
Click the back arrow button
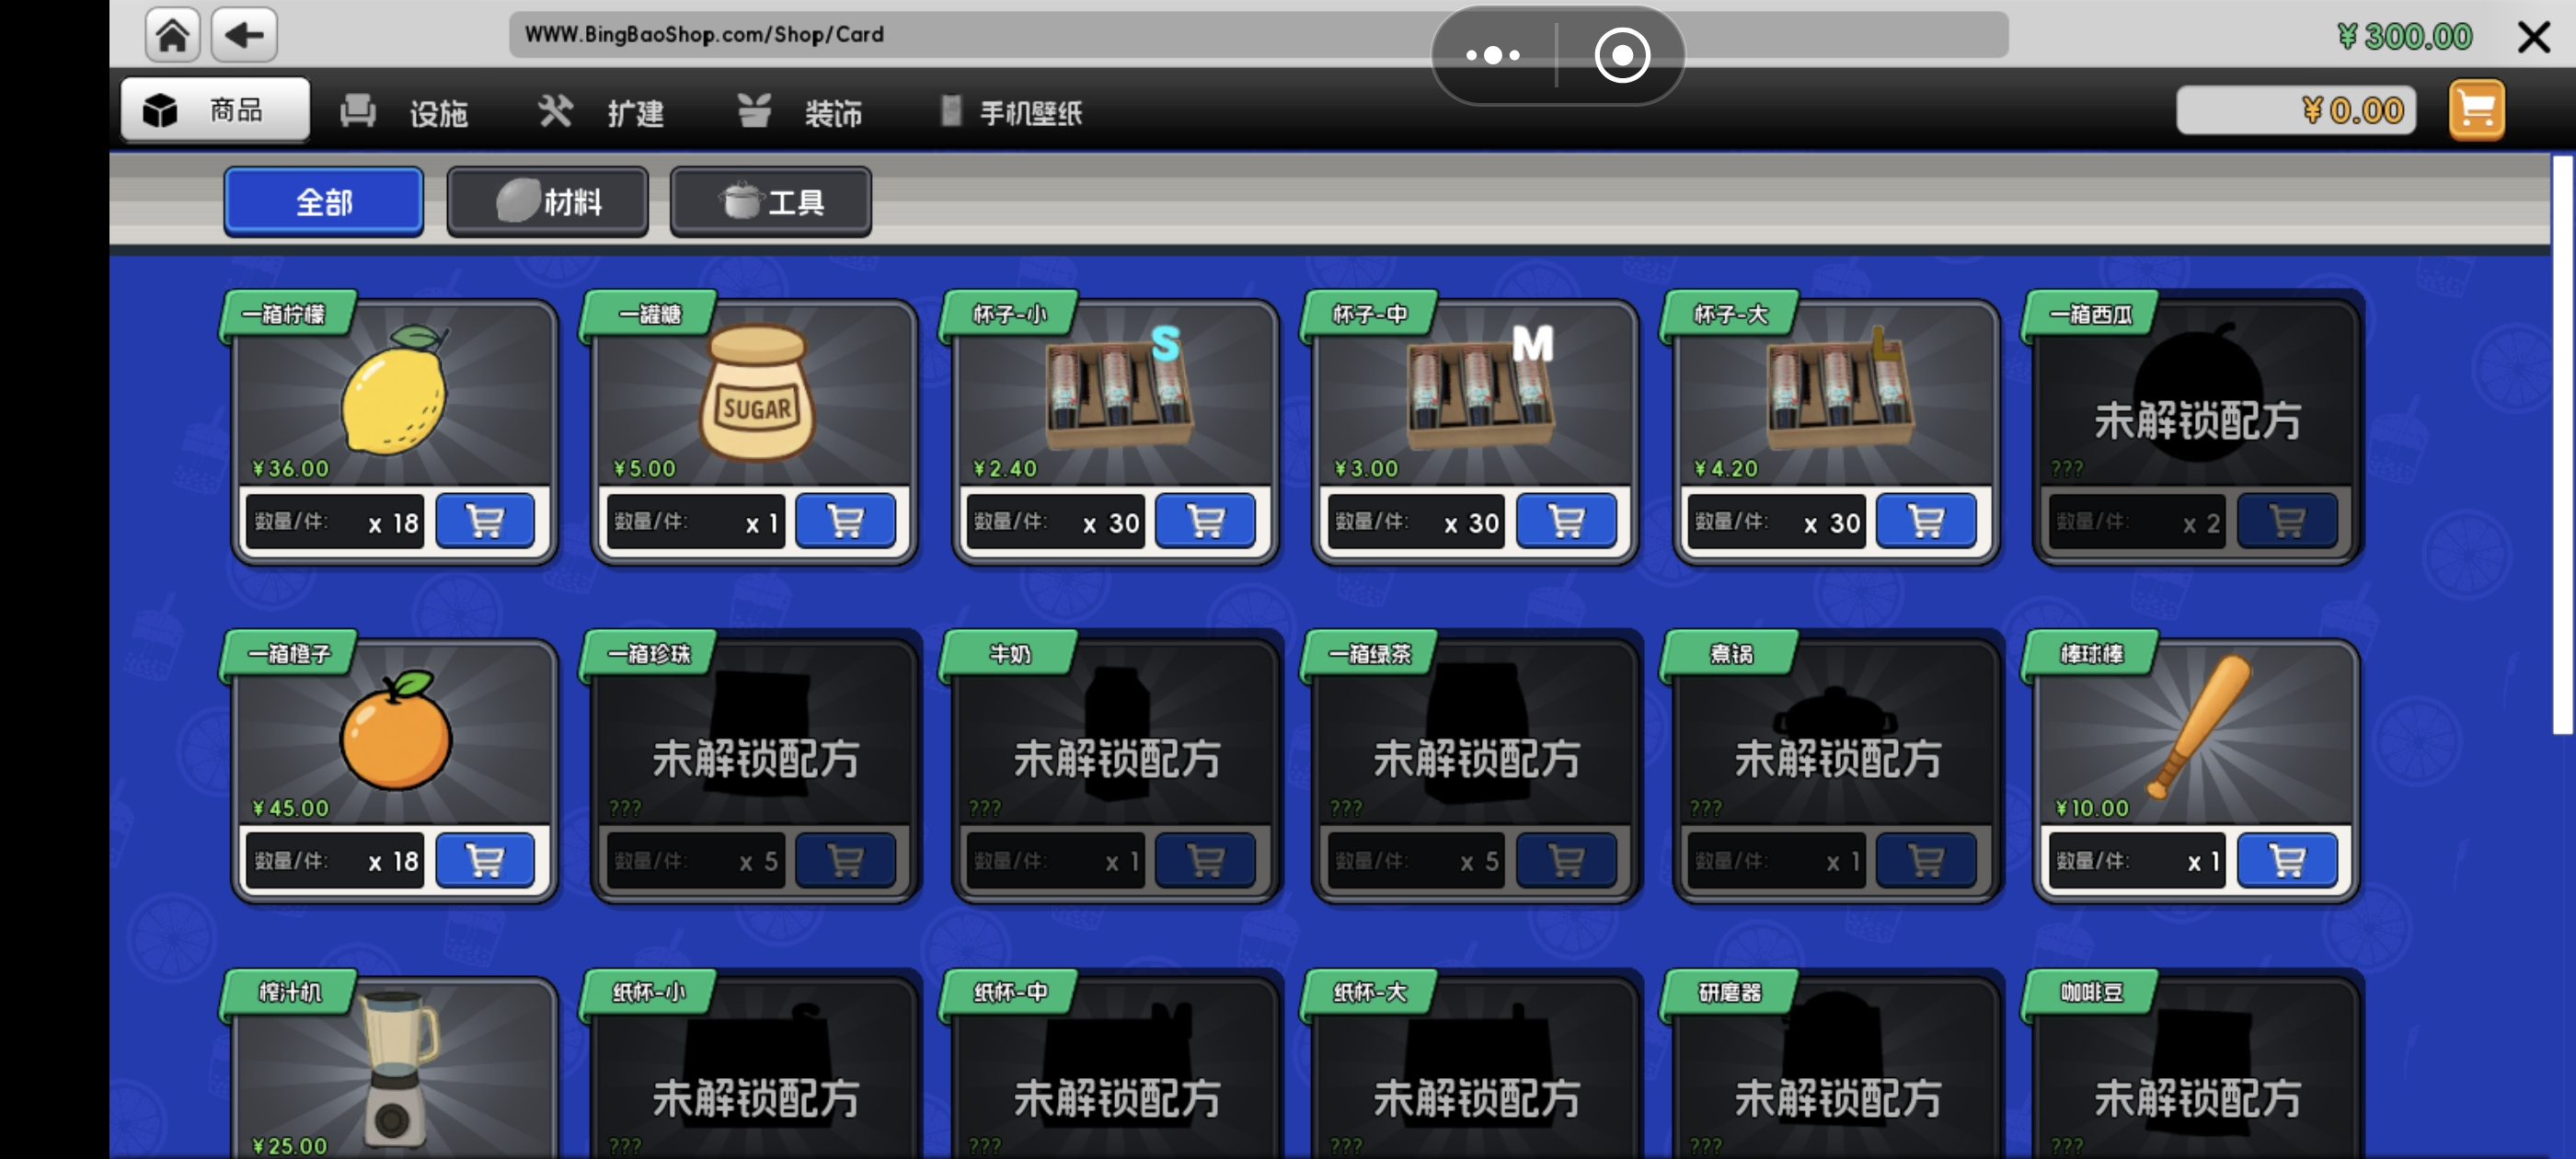click(x=244, y=35)
